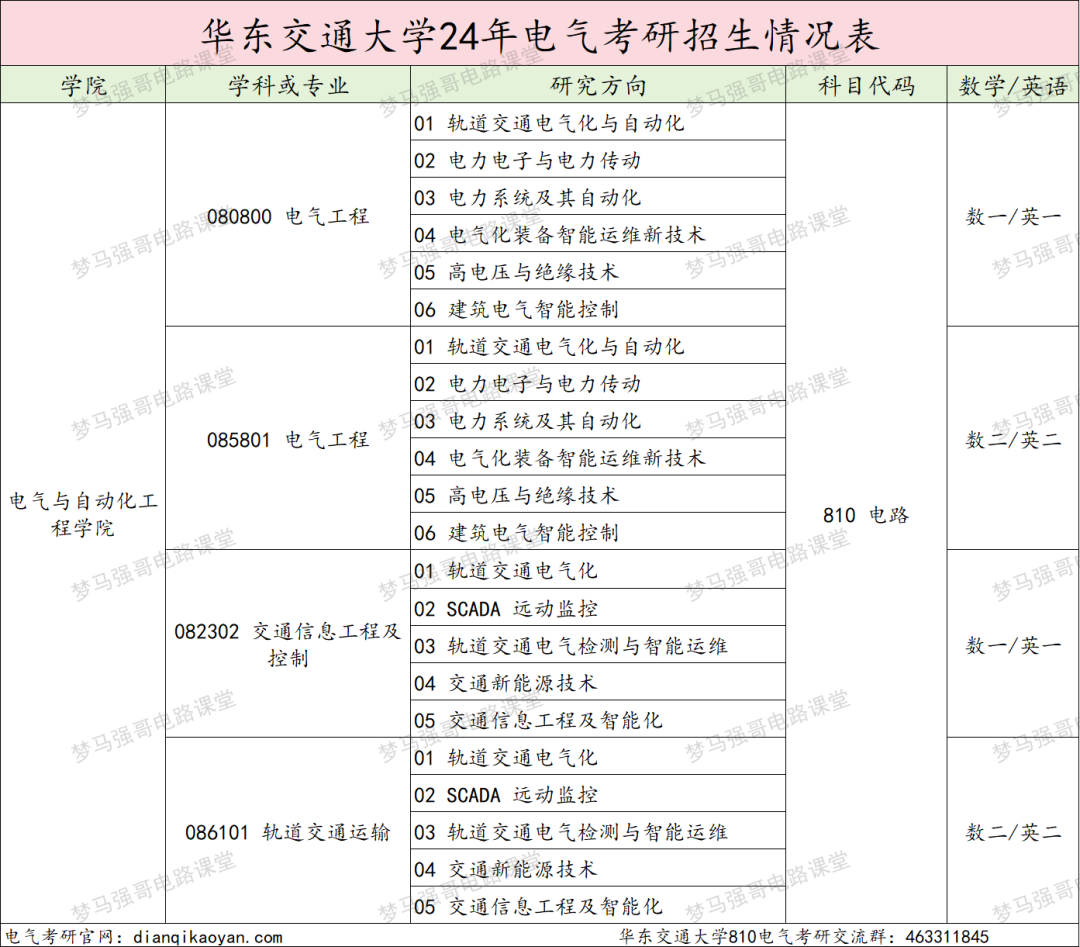Click the 082302 交通信息工程及控制 cell
The height and width of the screenshot is (947, 1080).
[287, 644]
